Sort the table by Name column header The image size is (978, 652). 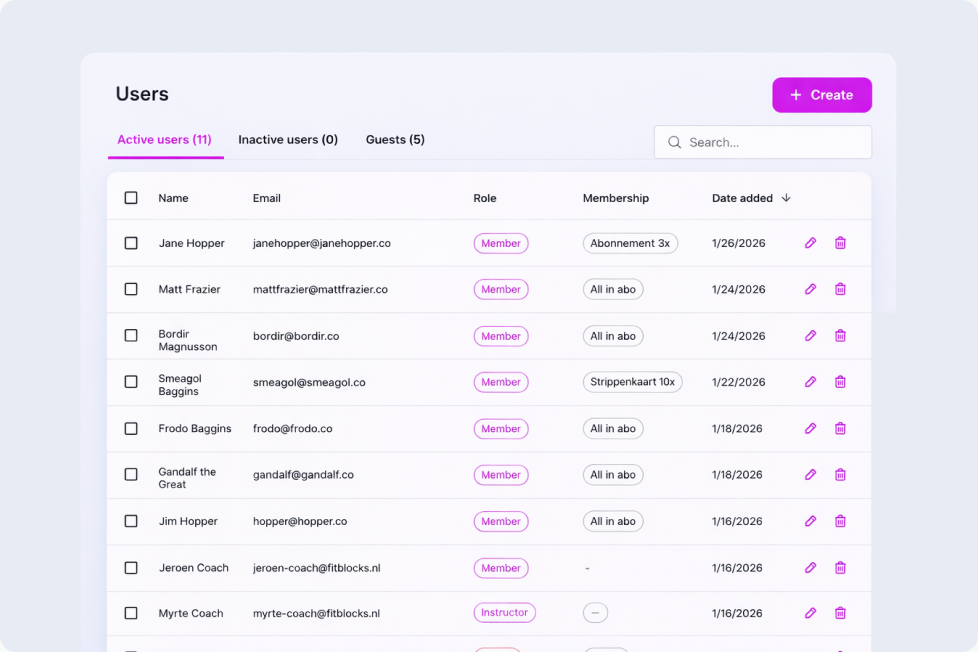pyautogui.click(x=173, y=198)
